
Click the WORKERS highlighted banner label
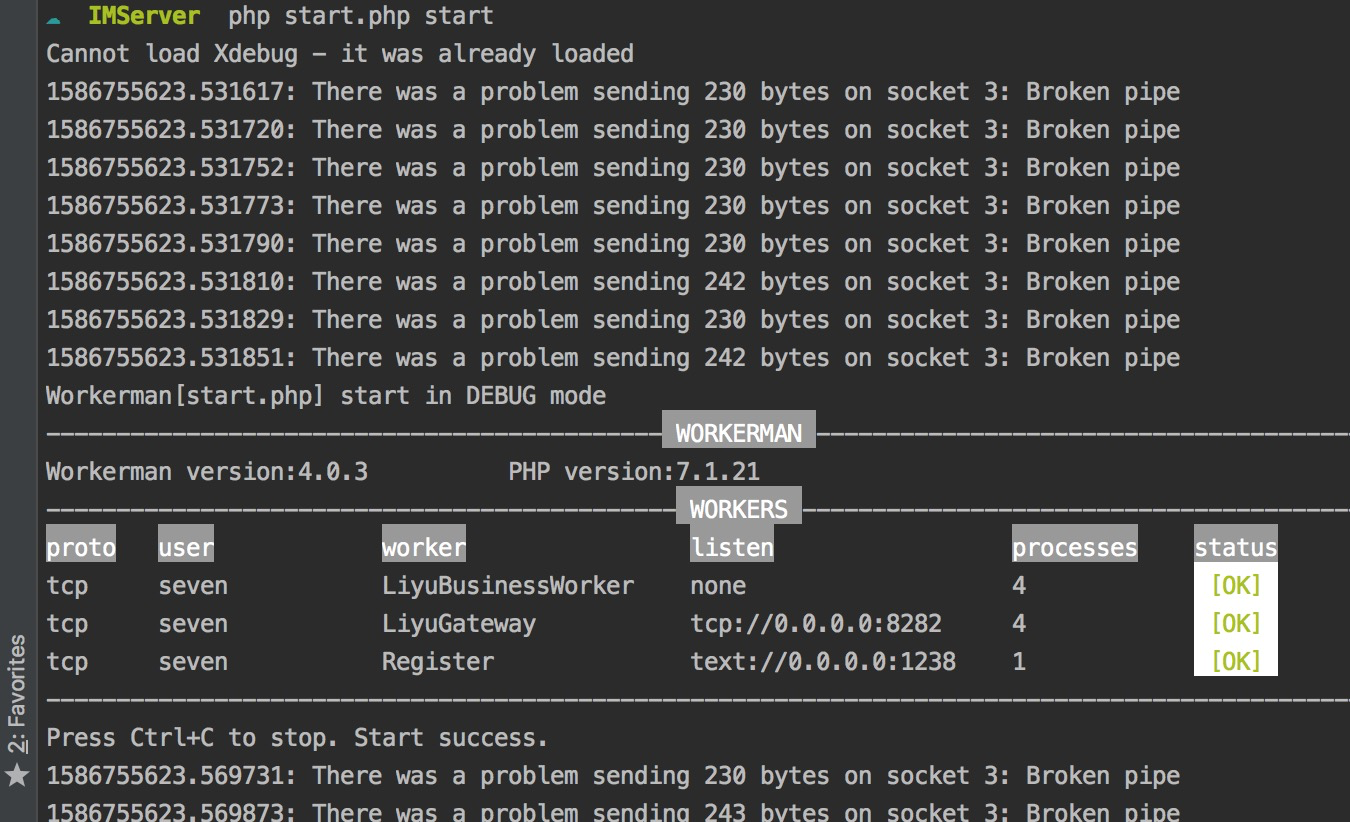738,509
